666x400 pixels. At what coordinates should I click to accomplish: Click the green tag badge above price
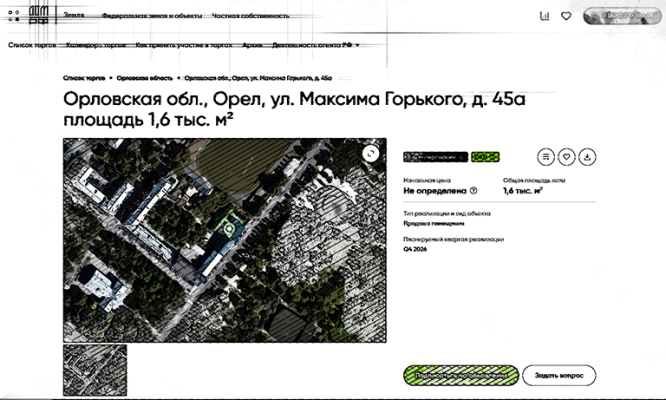tap(485, 157)
